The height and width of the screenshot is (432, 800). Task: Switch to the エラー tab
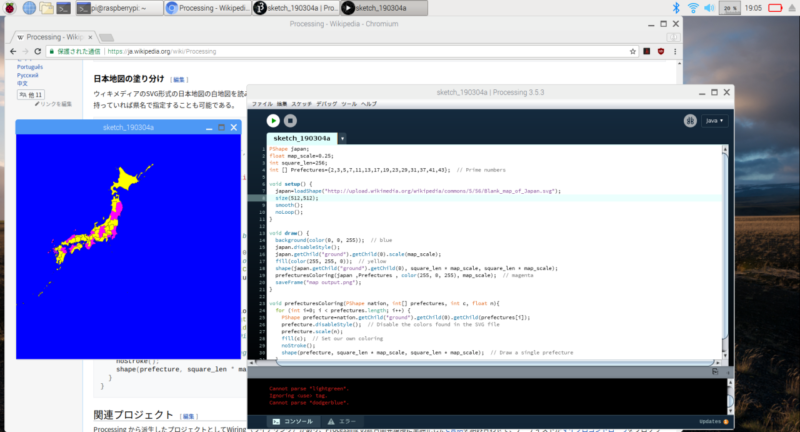[342, 421]
